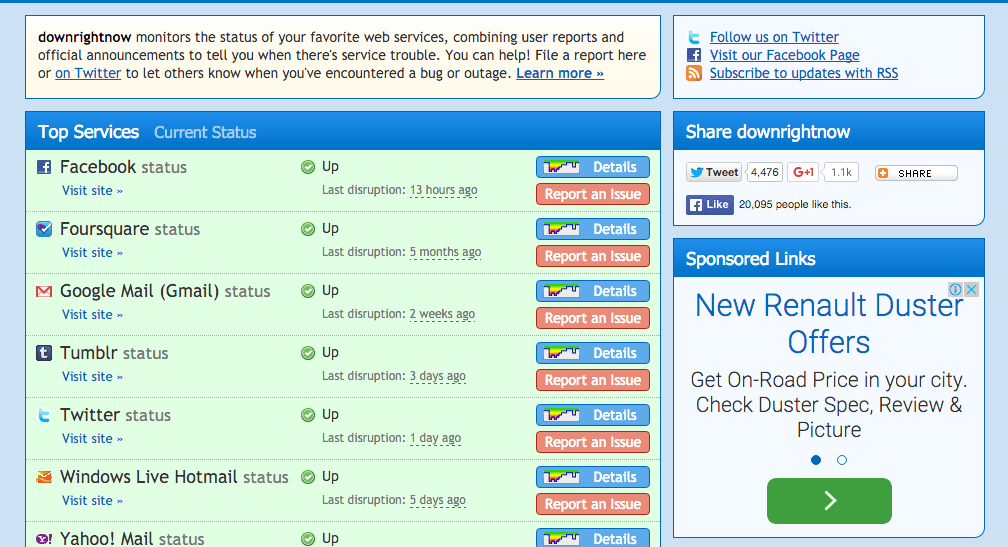Click the orange RSS feed icon
Viewport: 1008px width, 547px height.
tap(694, 73)
